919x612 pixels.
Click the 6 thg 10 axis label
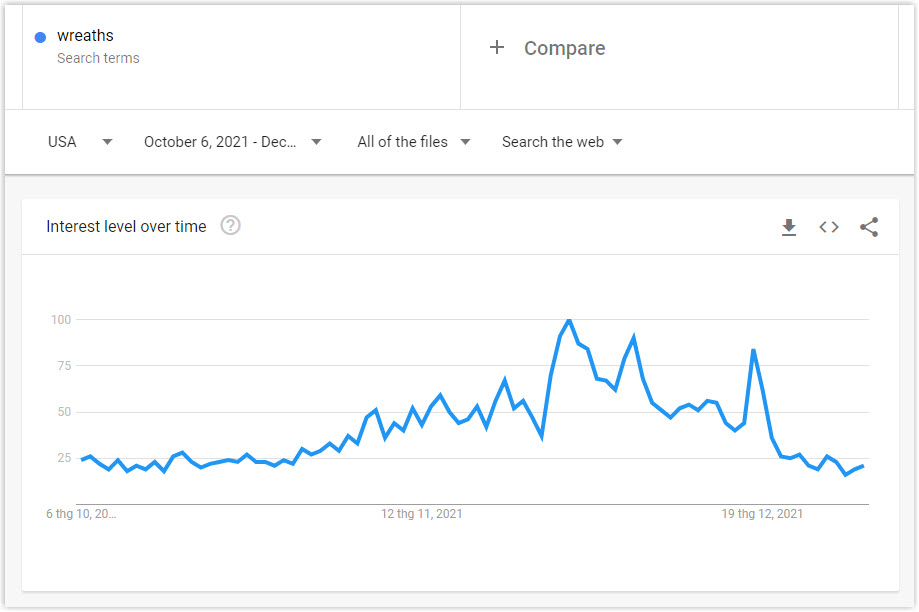81,514
